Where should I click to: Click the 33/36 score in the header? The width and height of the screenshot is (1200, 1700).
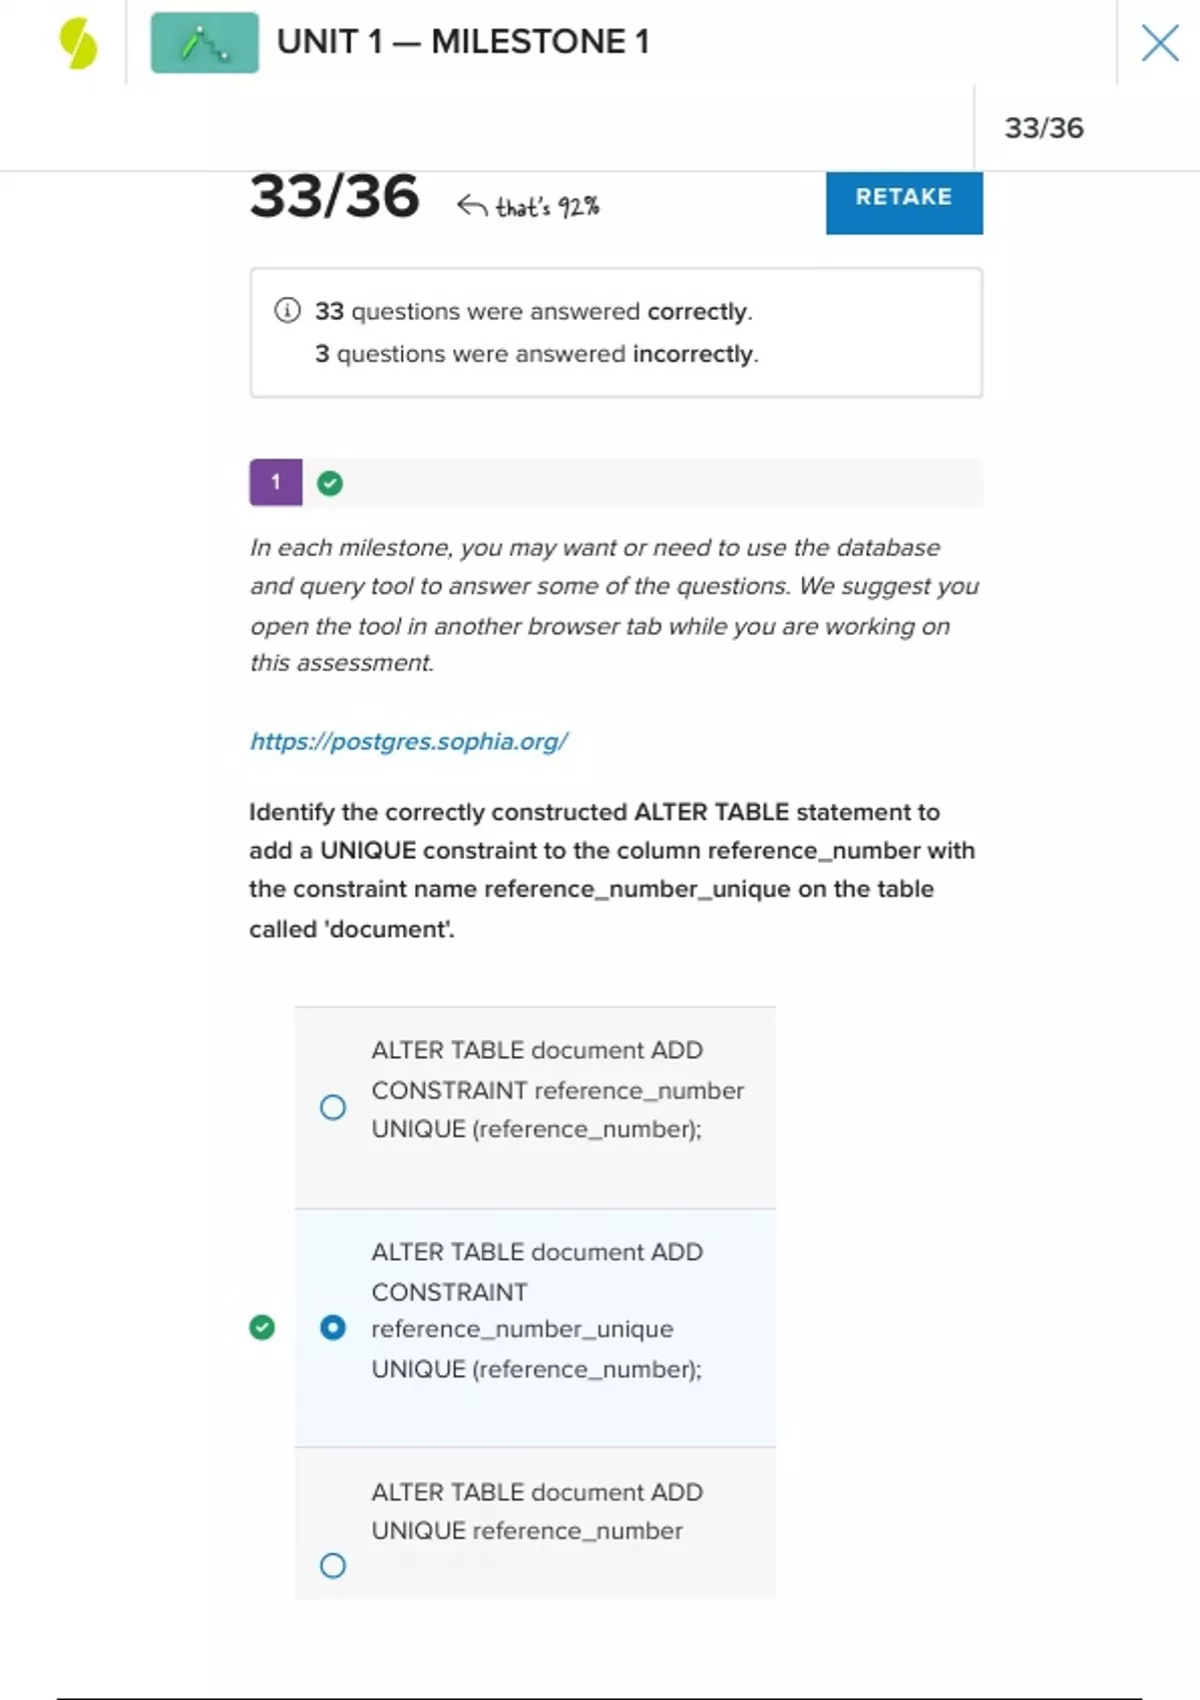click(x=1043, y=128)
